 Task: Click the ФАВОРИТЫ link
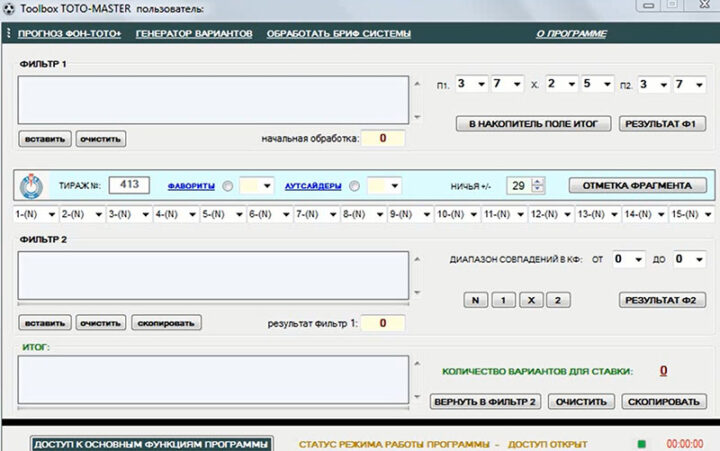pyautogui.click(x=191, y=186)
